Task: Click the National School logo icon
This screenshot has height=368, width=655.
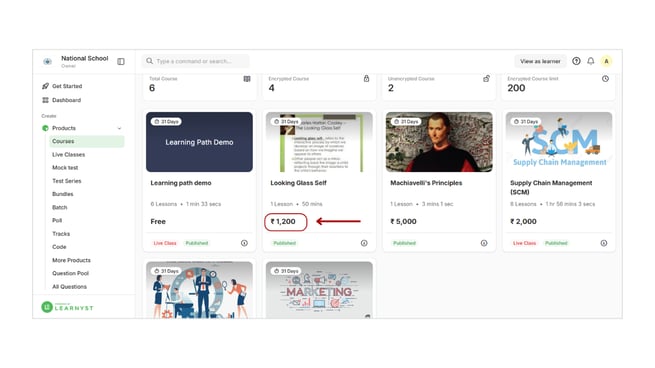Action: (48, 61)
